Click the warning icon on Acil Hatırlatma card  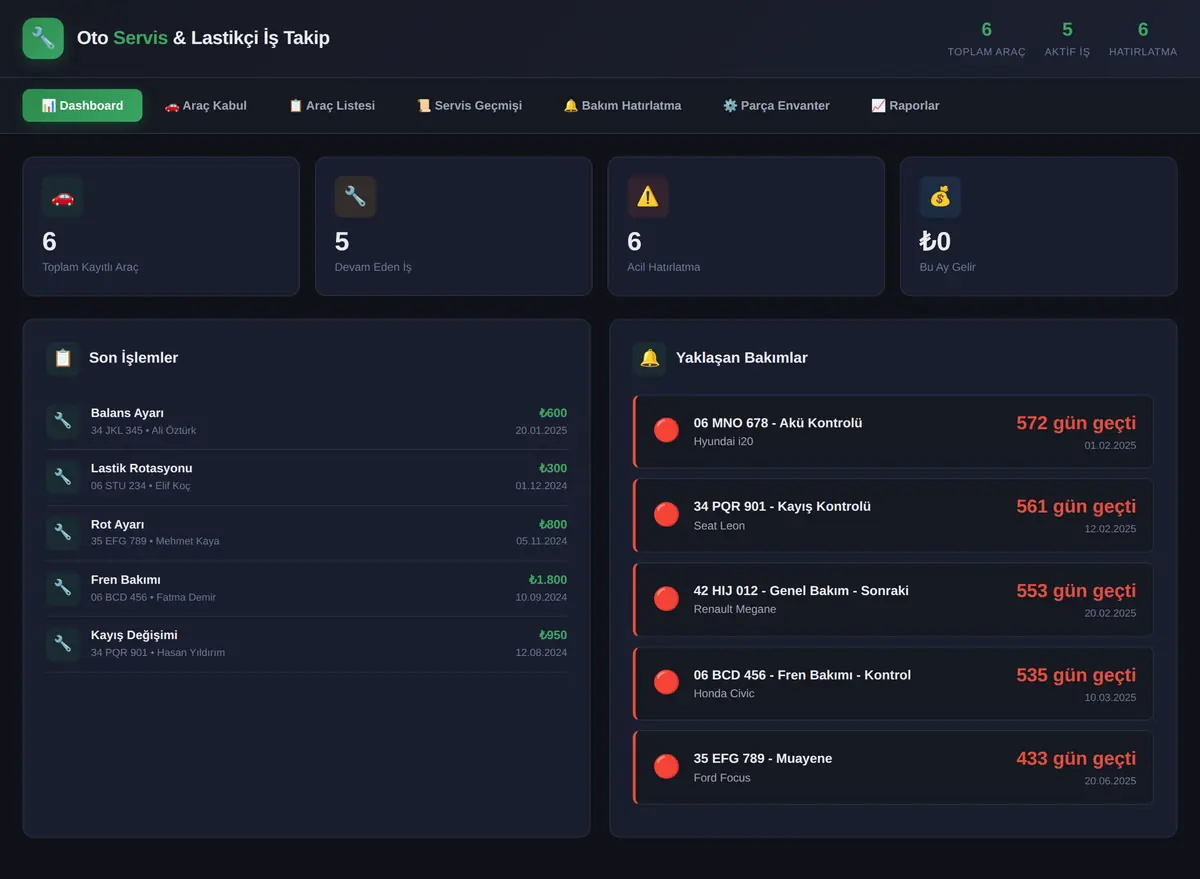point(648,197)
